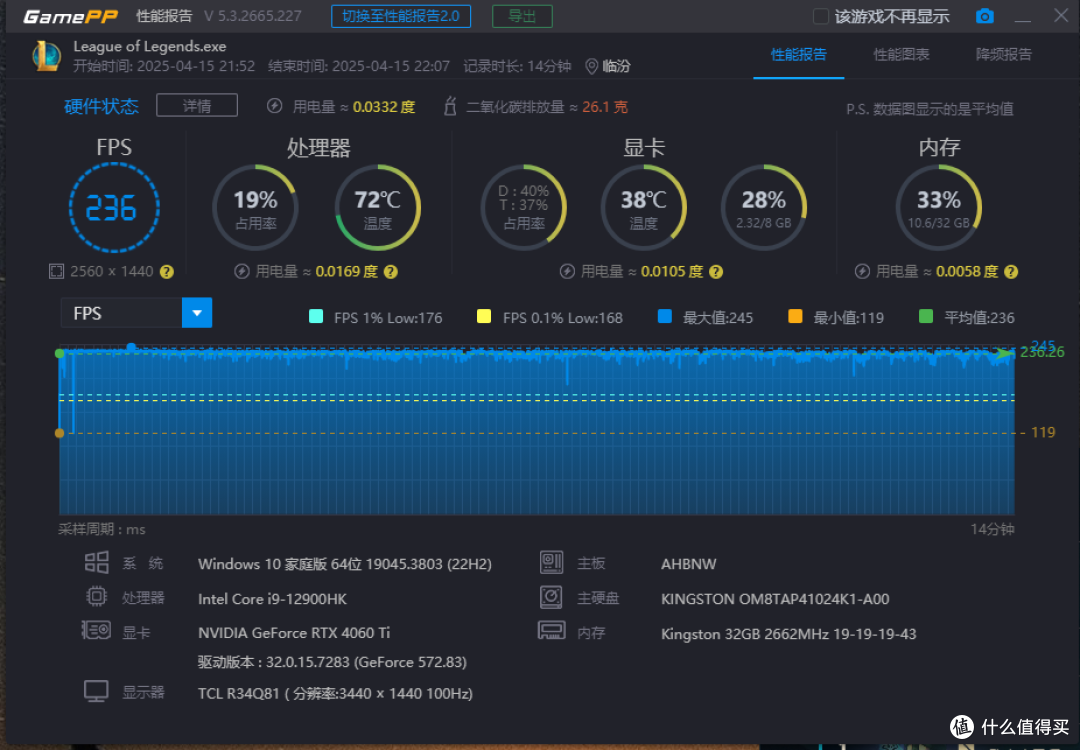Click the resolution icon beside 2560 x 1440
Viewport: 1080px width, 750px height.
56,271
